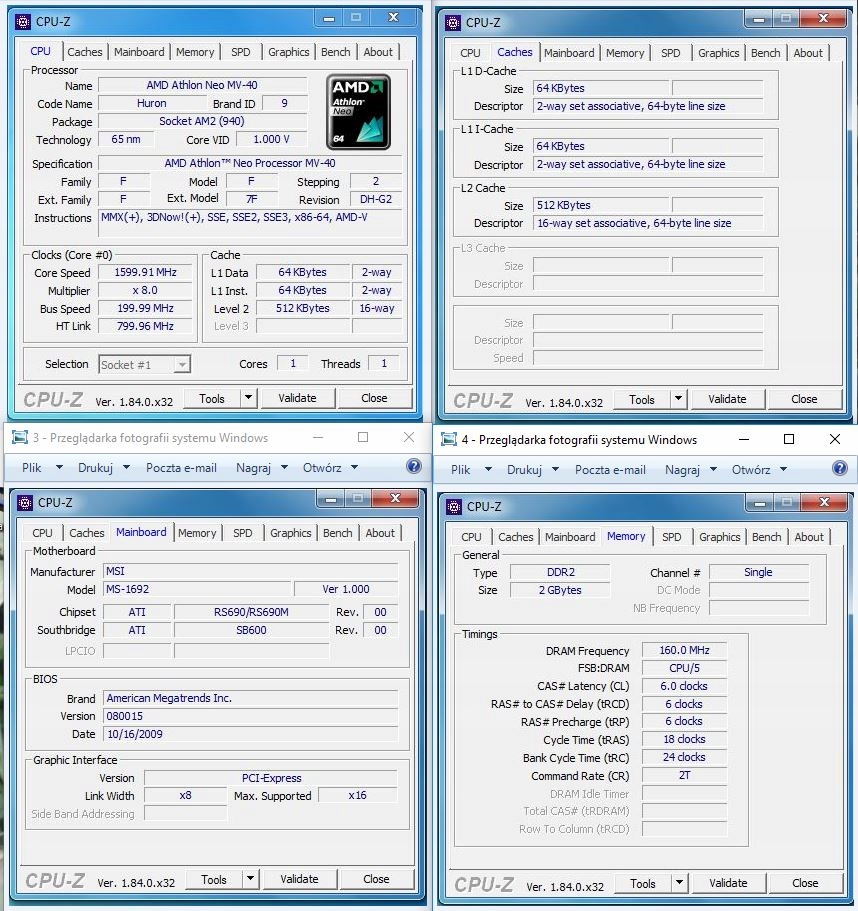Click CAS# Latency 6.0 clocks value
The image size is (858, 911).
coord(684,686)
